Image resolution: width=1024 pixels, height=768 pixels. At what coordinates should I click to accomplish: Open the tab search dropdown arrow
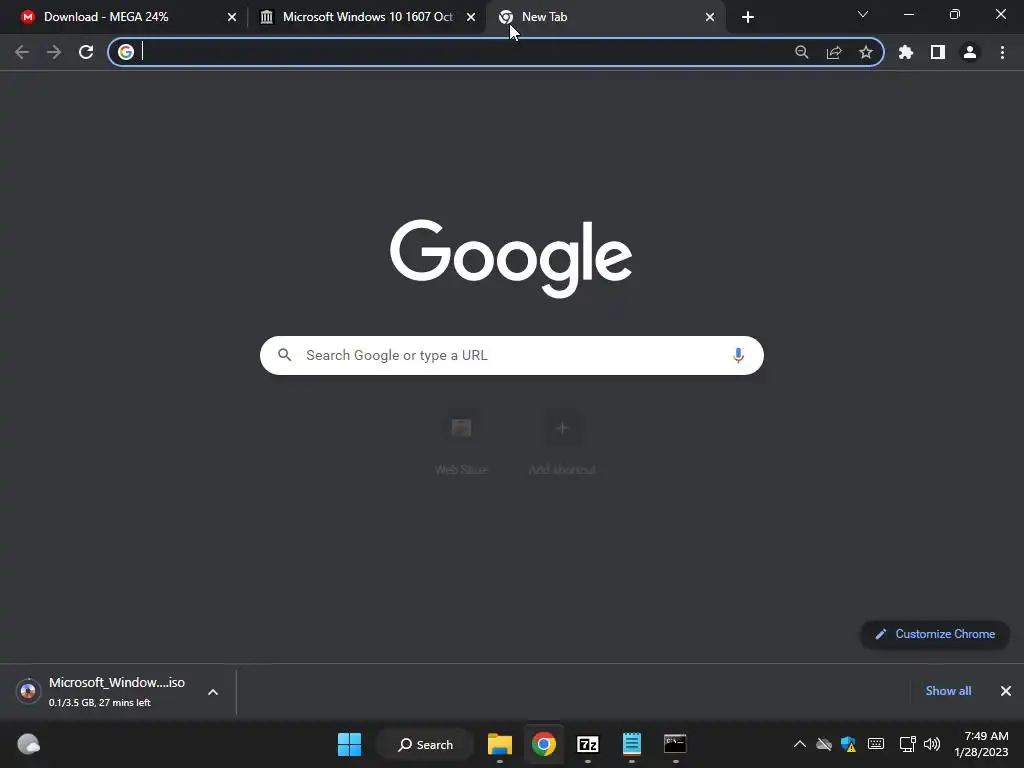pos(863,14)
